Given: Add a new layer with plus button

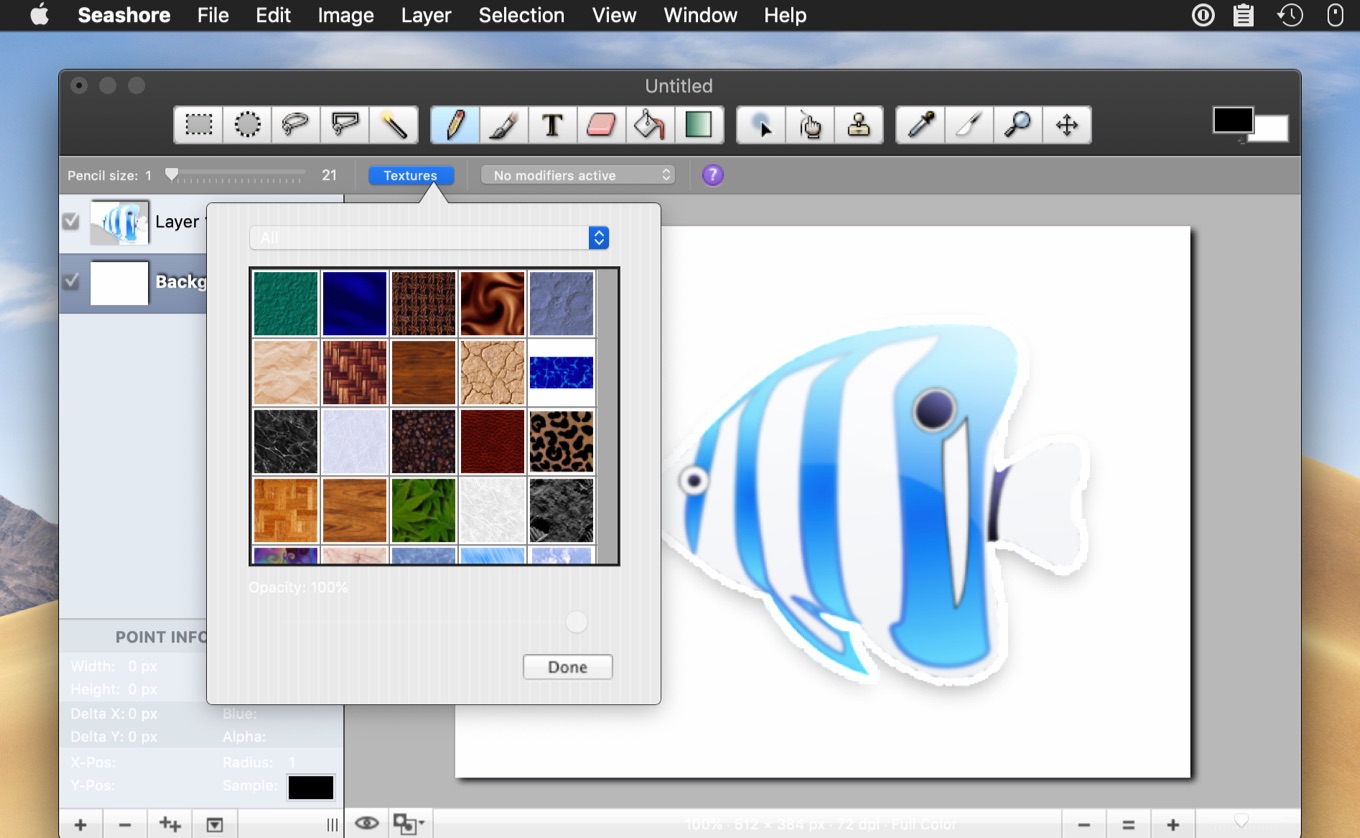Looking at the screenshot, I should coord(81,825).
